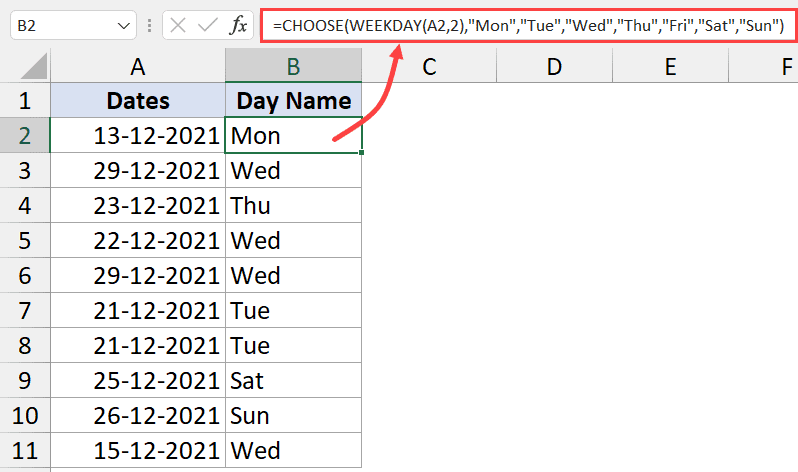Select the cell containing 25-12-2021
This screenshot has height=472, width=798.
click(137, 380)
